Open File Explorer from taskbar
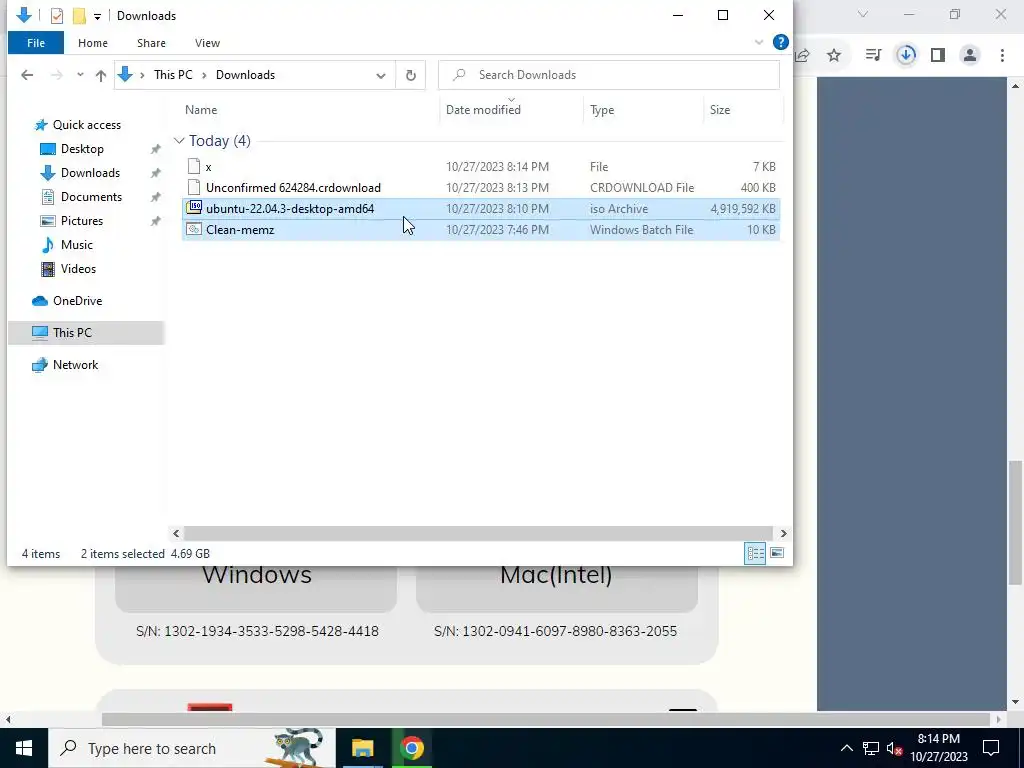This screenshot has width=1024, height=768. point(362,748)
